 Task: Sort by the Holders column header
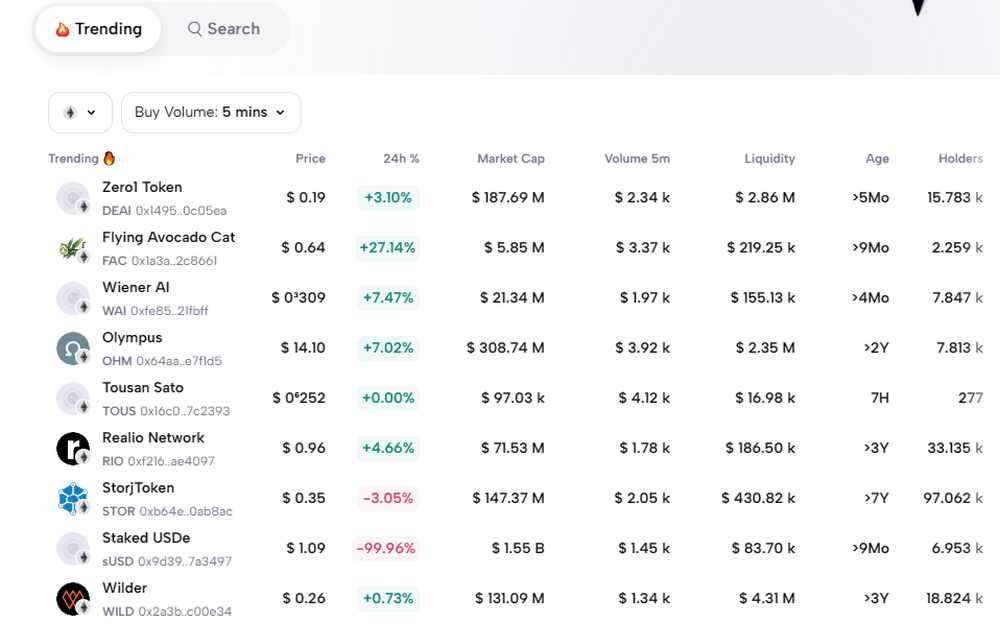(960, 159)
